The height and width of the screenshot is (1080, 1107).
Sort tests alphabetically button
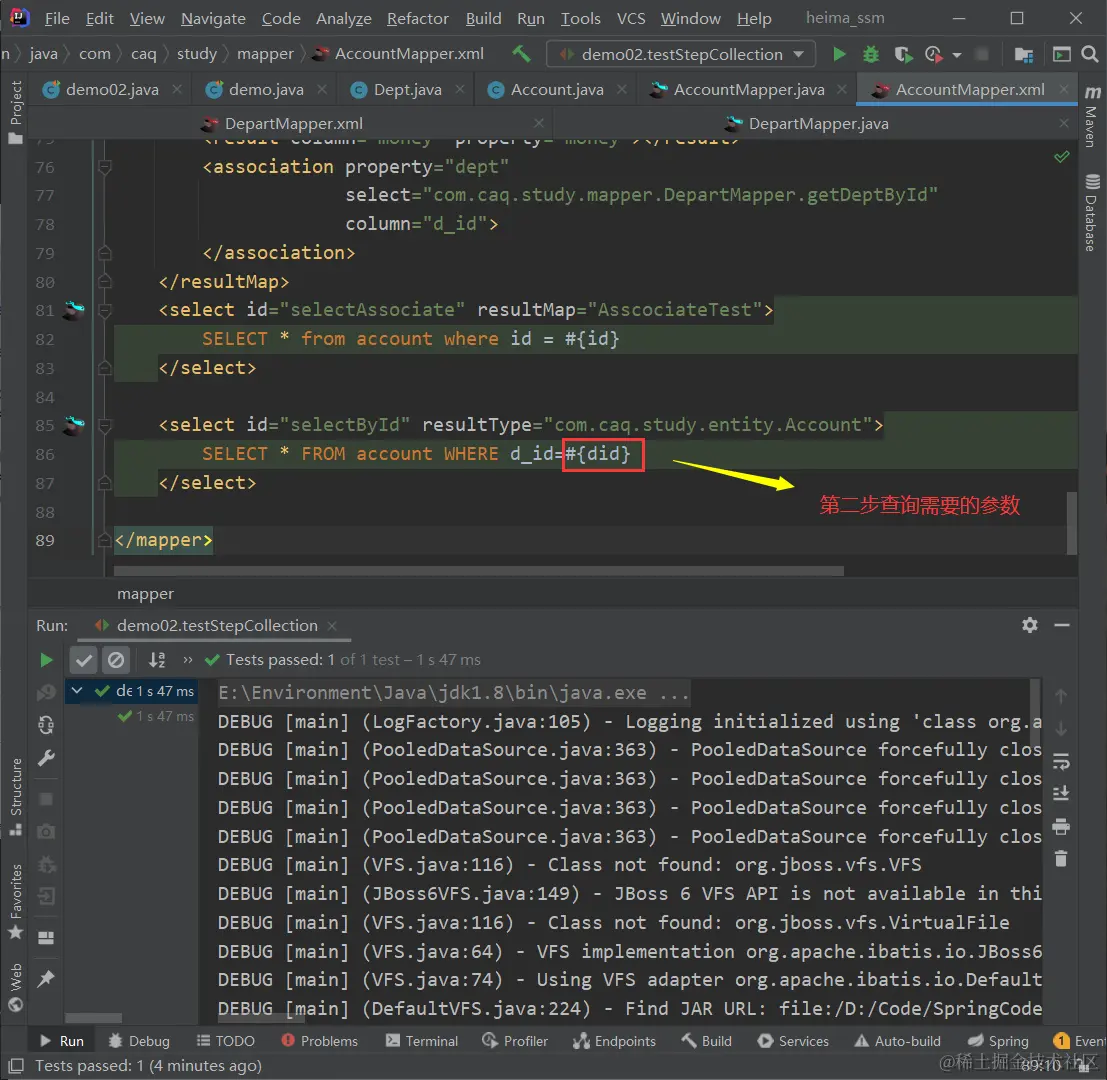click(157, 660)
